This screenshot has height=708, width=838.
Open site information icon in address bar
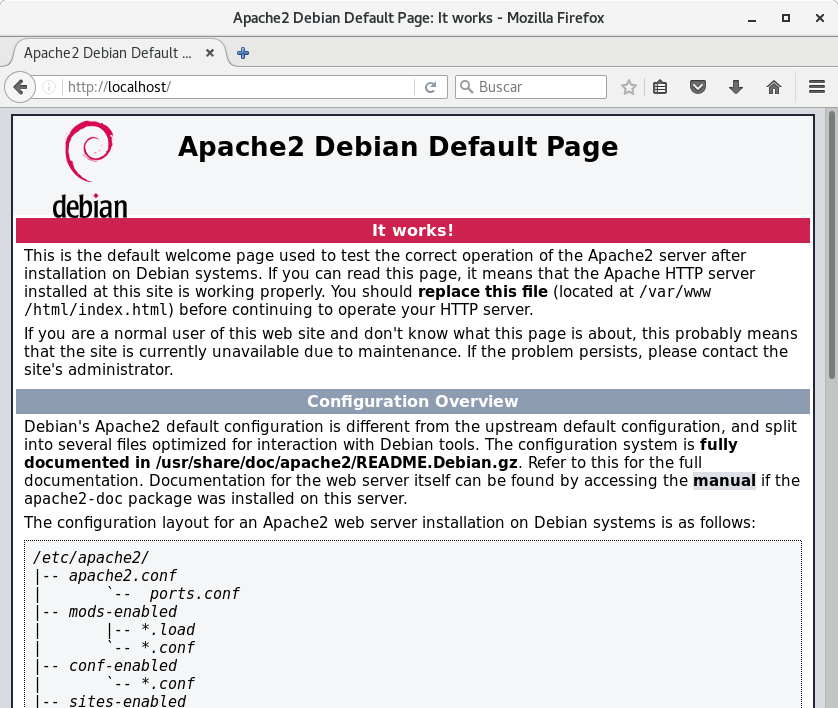pyautogui.click(x=50, y=87)
